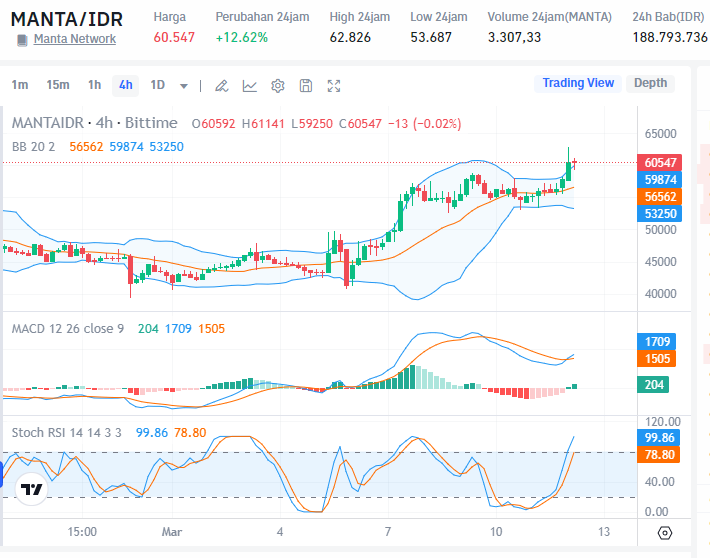The image size is (710, 558).
Task: Click the +12.62% 24h change value
Action: click(x=242, y=37)
